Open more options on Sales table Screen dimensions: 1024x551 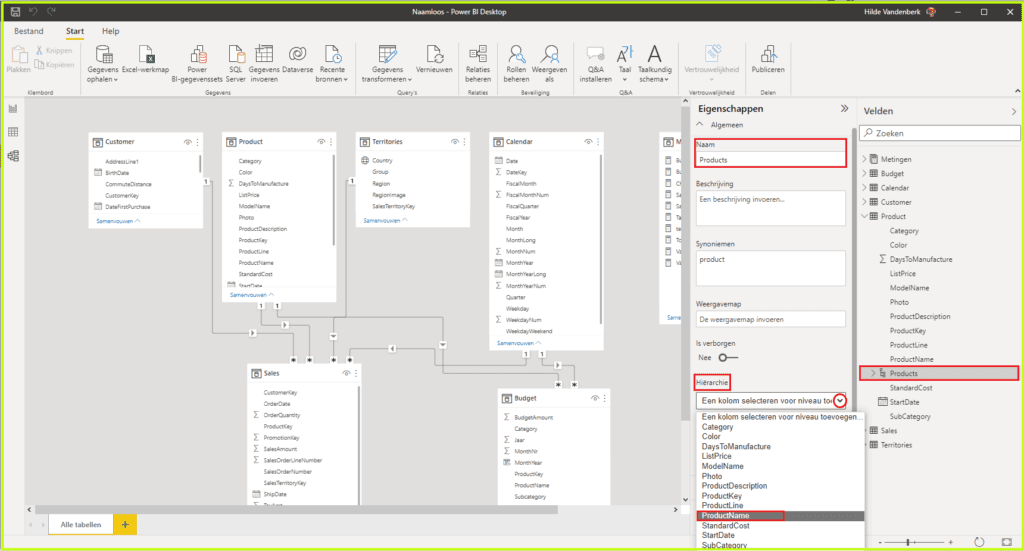pos(356,373)
